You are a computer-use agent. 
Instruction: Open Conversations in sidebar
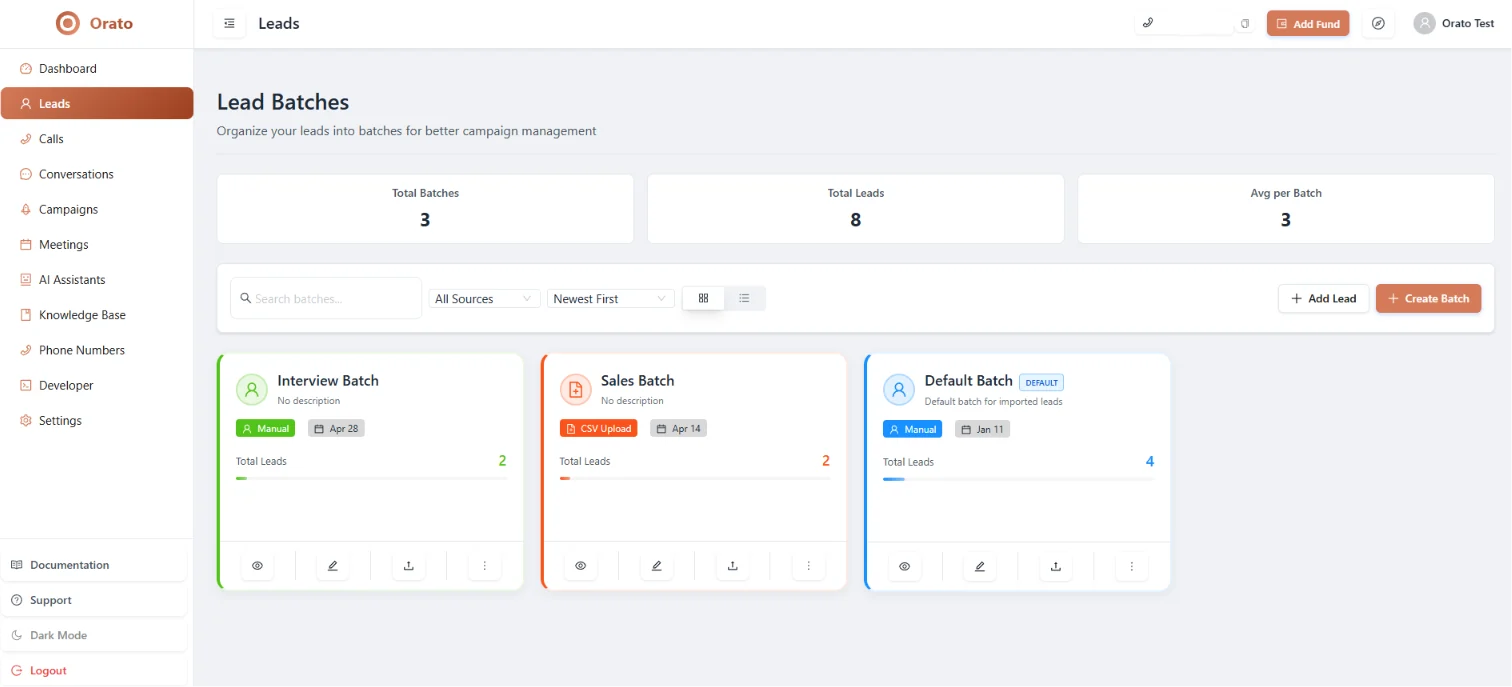click(x=97, y=174)
